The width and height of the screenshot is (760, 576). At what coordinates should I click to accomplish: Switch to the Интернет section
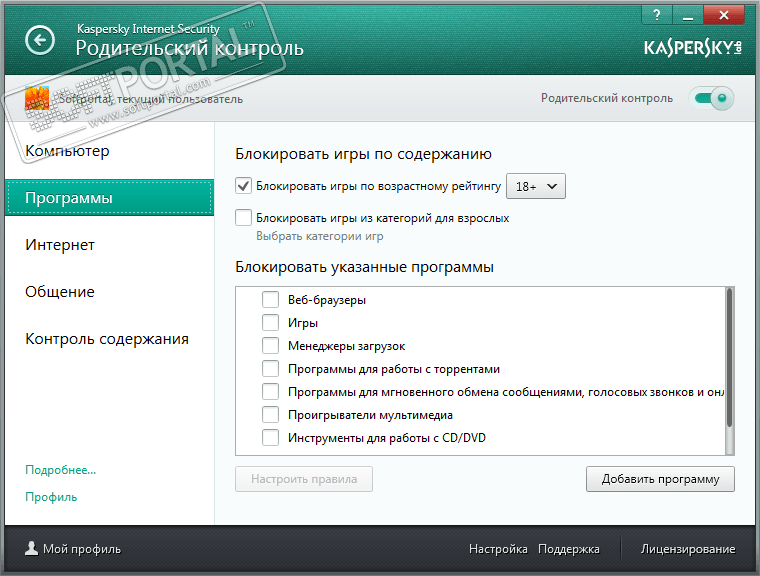(x=110, y=244)
